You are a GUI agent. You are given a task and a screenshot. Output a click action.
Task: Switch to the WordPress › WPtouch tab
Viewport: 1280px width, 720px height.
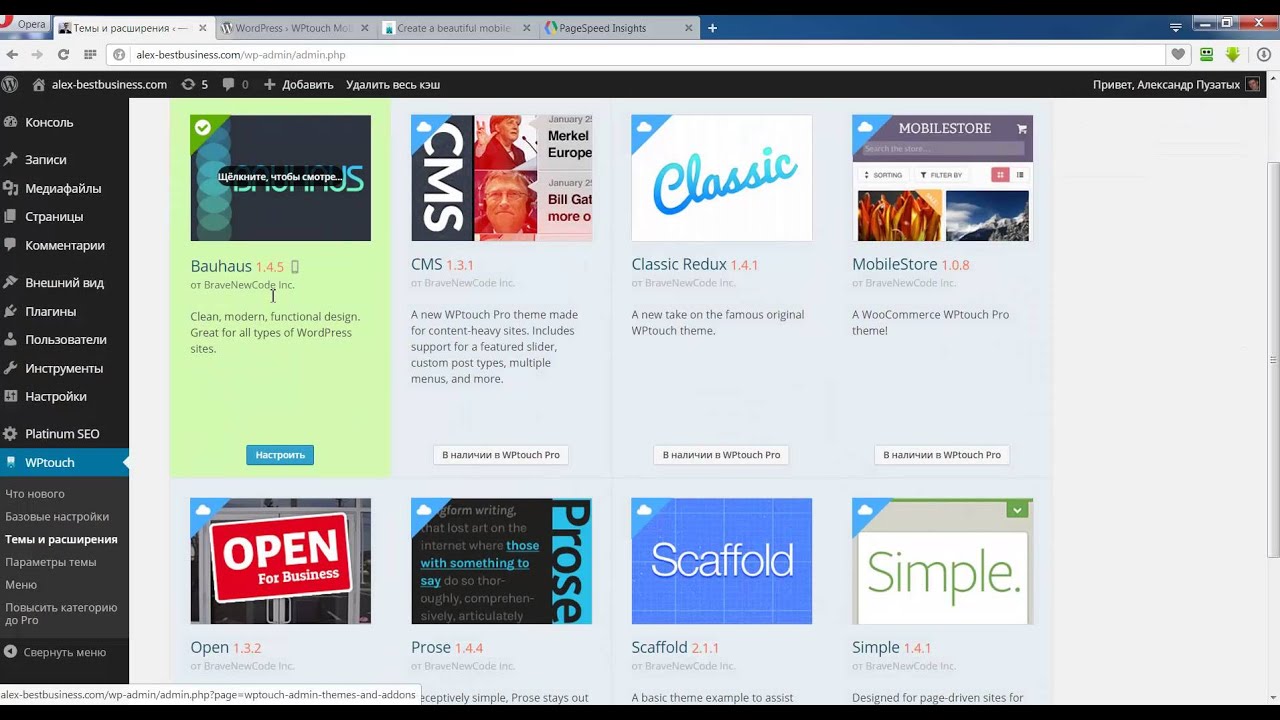[295, 28]
